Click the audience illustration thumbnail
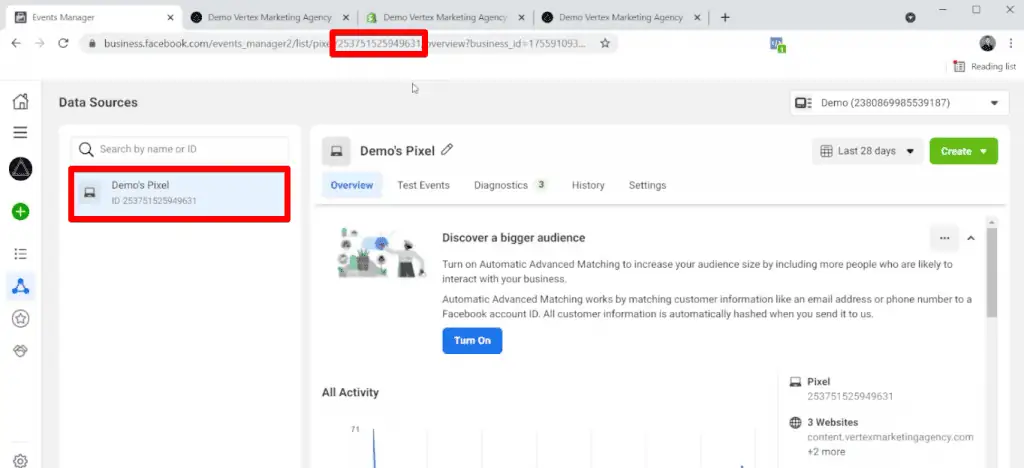The image size is (1024, 468). click(x=381, y=253)
